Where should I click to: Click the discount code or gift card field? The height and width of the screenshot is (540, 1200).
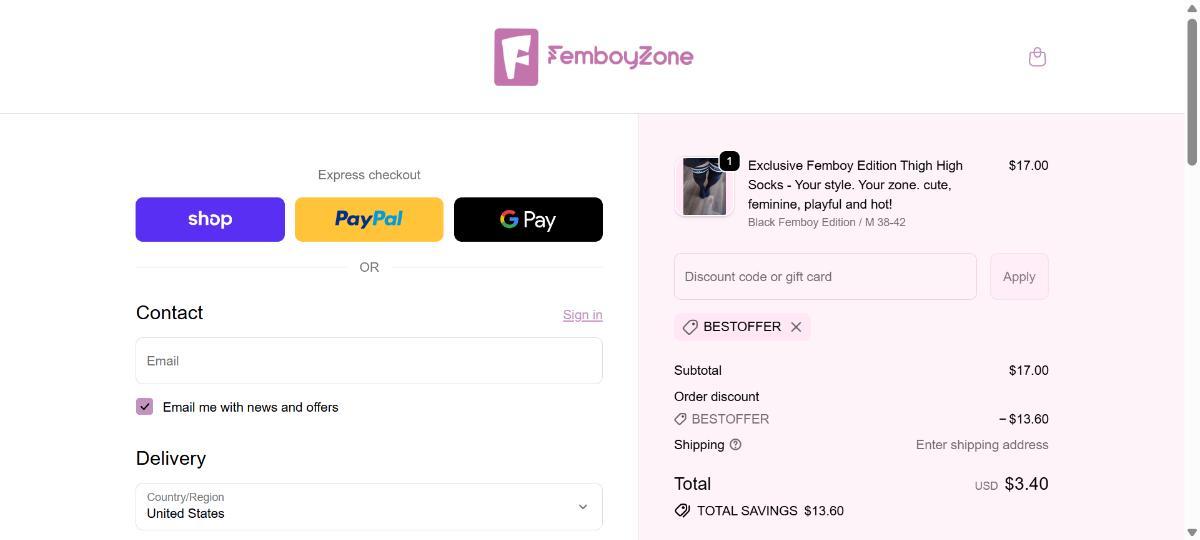click(x=824, y=277)
